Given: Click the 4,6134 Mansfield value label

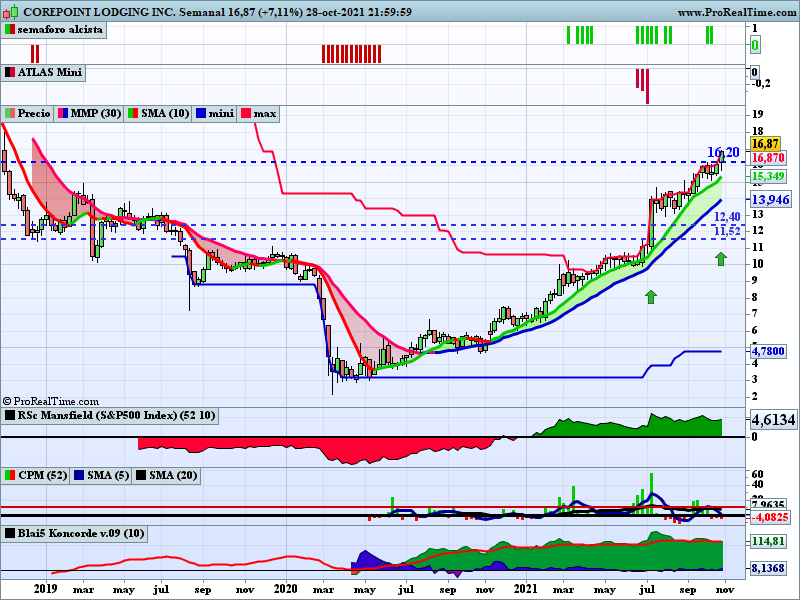Looking at the screenshot, I should [x=773, y=420].
